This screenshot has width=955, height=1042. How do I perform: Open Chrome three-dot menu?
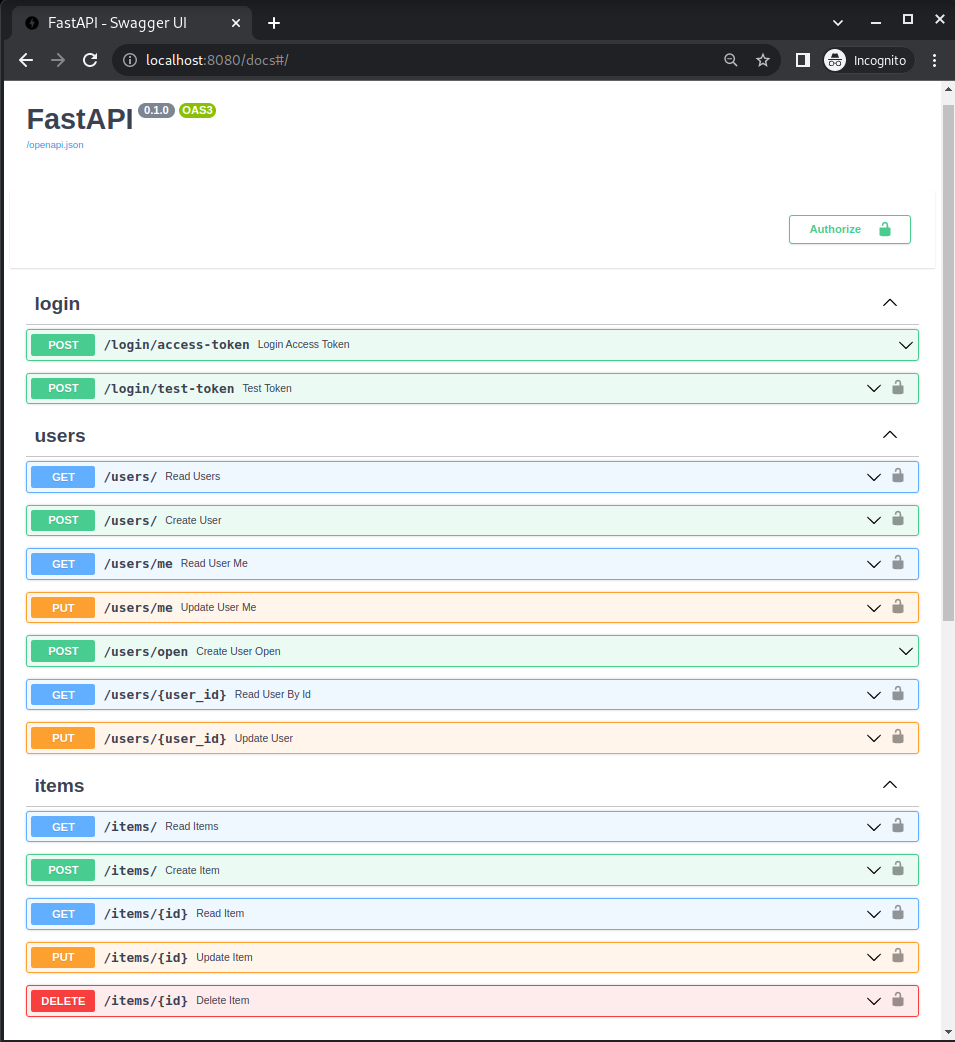click(x=934, y=60)
